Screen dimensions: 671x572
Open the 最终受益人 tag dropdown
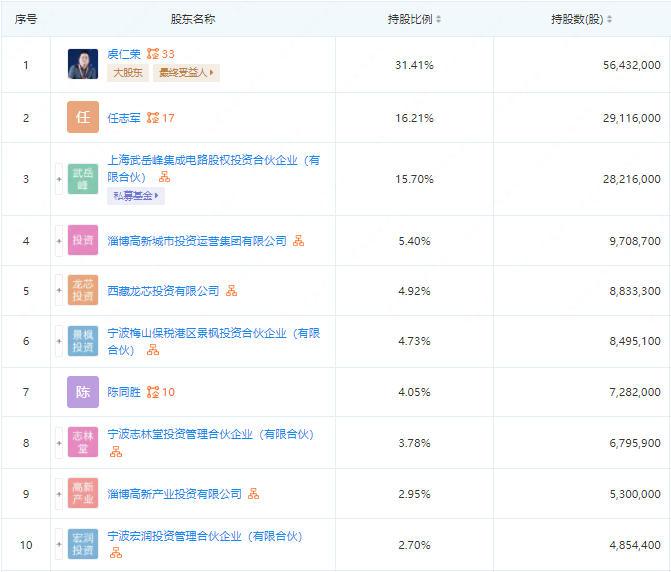pos(186,73)
